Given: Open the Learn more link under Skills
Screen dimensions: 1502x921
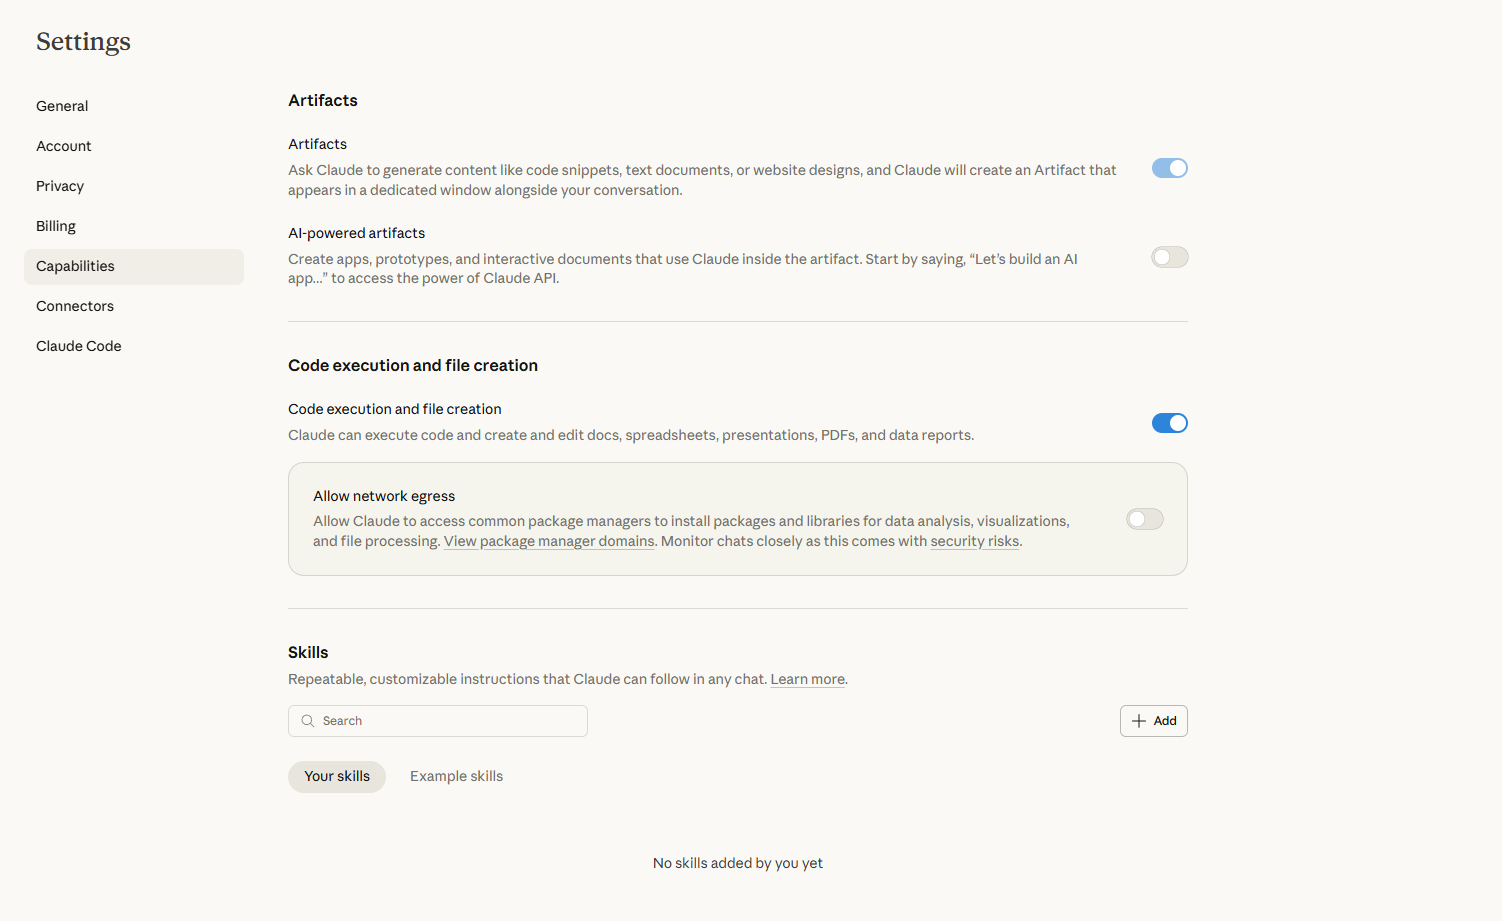Looking at the screenshot, I should (x=808, y=679).
